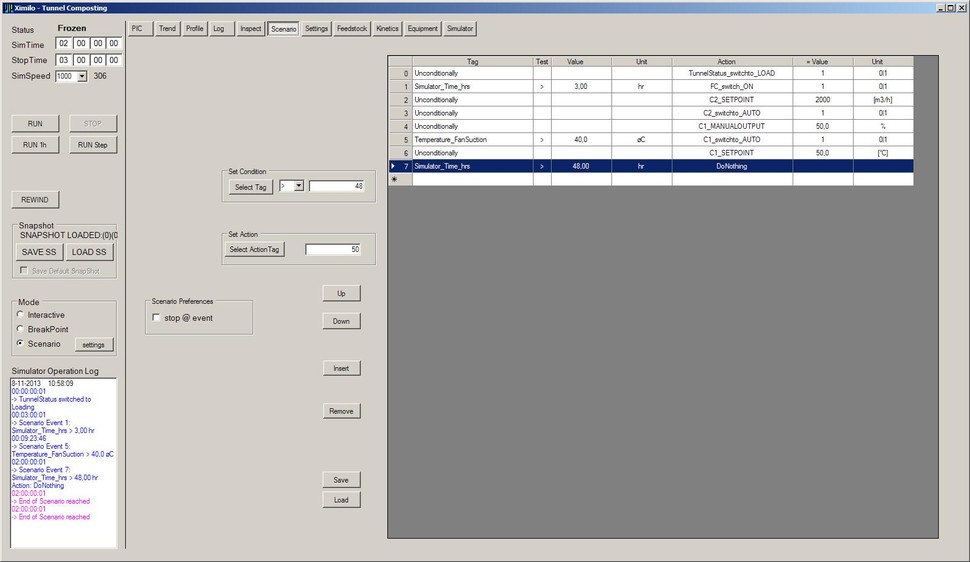Click the Remove row button
Image resolution: width=970 pixels, height=562 pixels.
(x=341, y=411)
